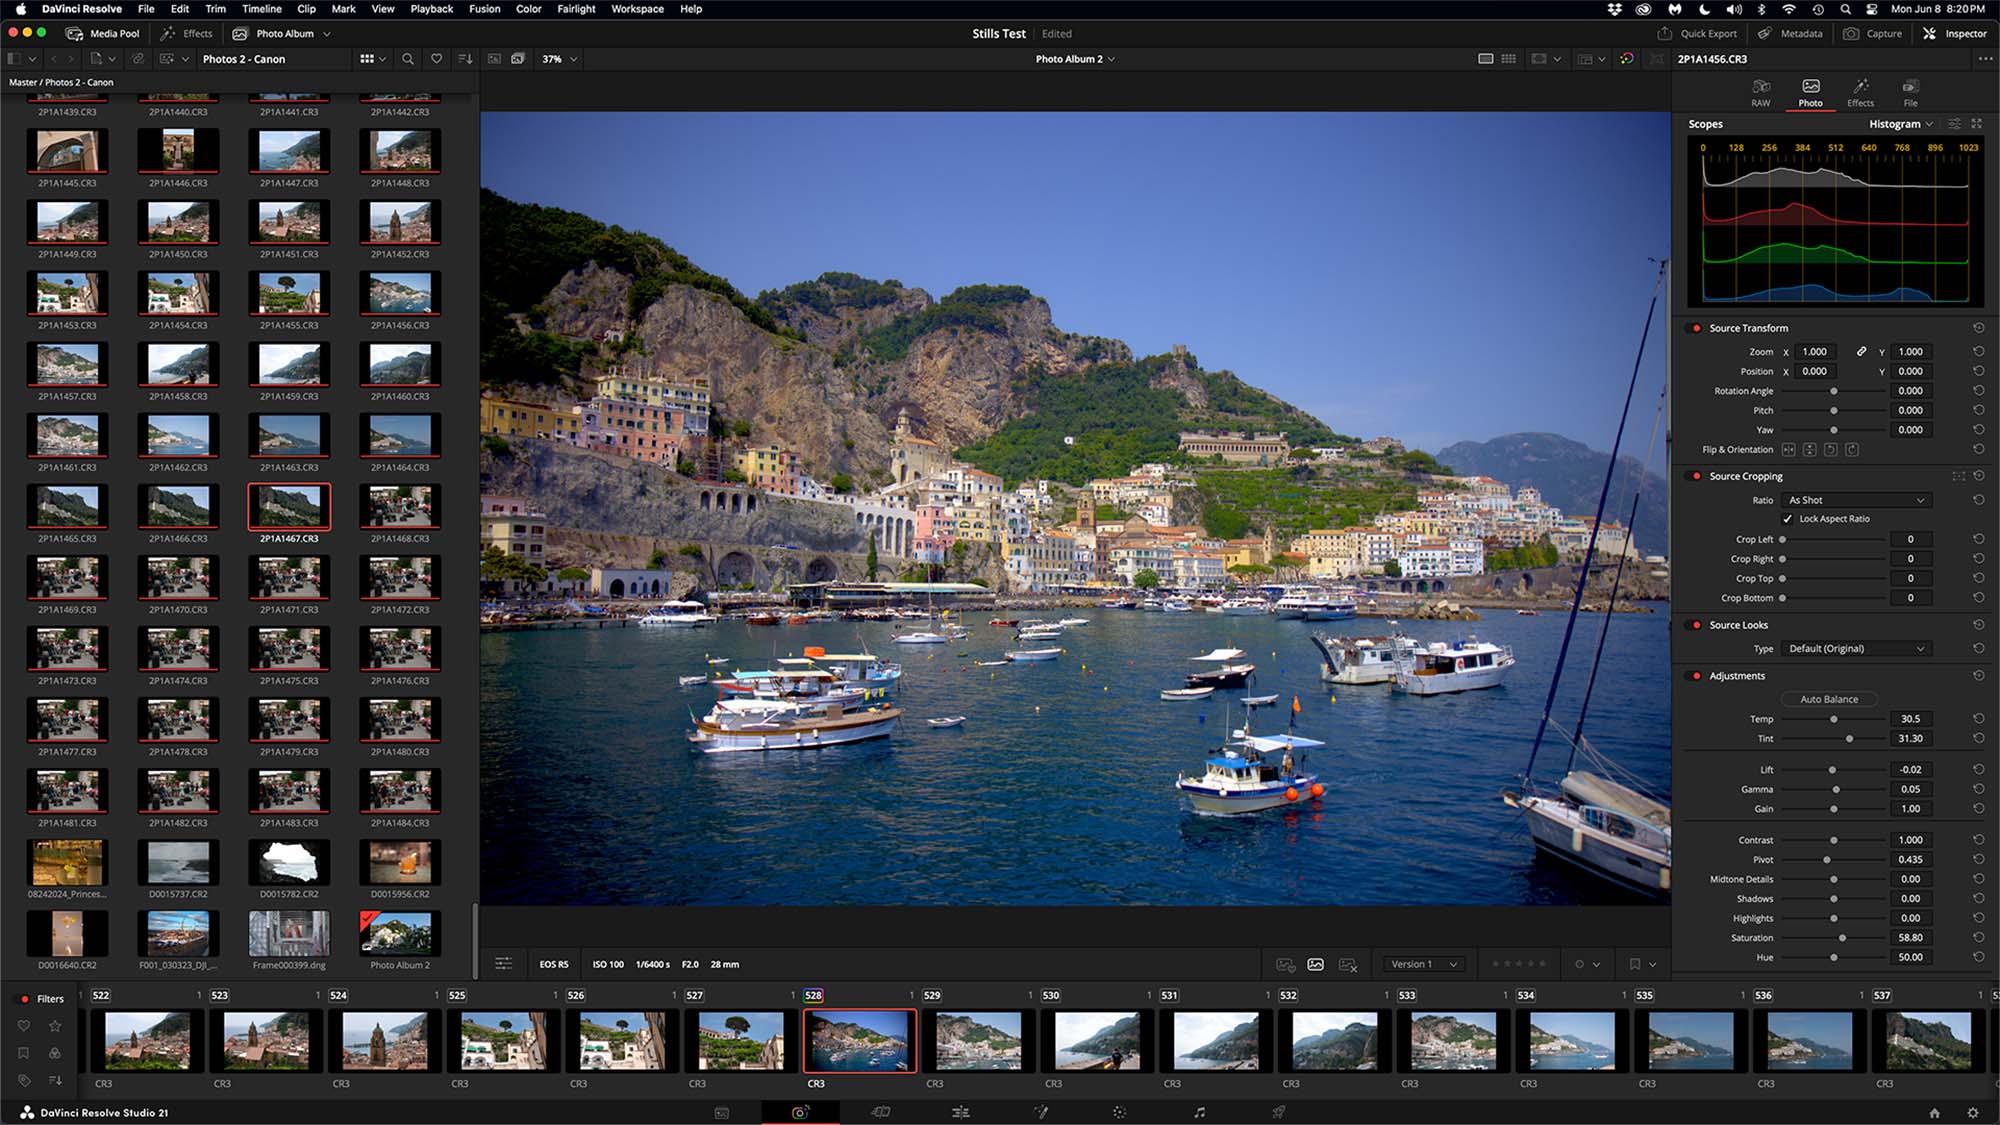Image resolution: width=2000 pixels, height=1125 pixels.
Task: Open the bookmark flag dropdown arrow
Action: point(1653,965)
